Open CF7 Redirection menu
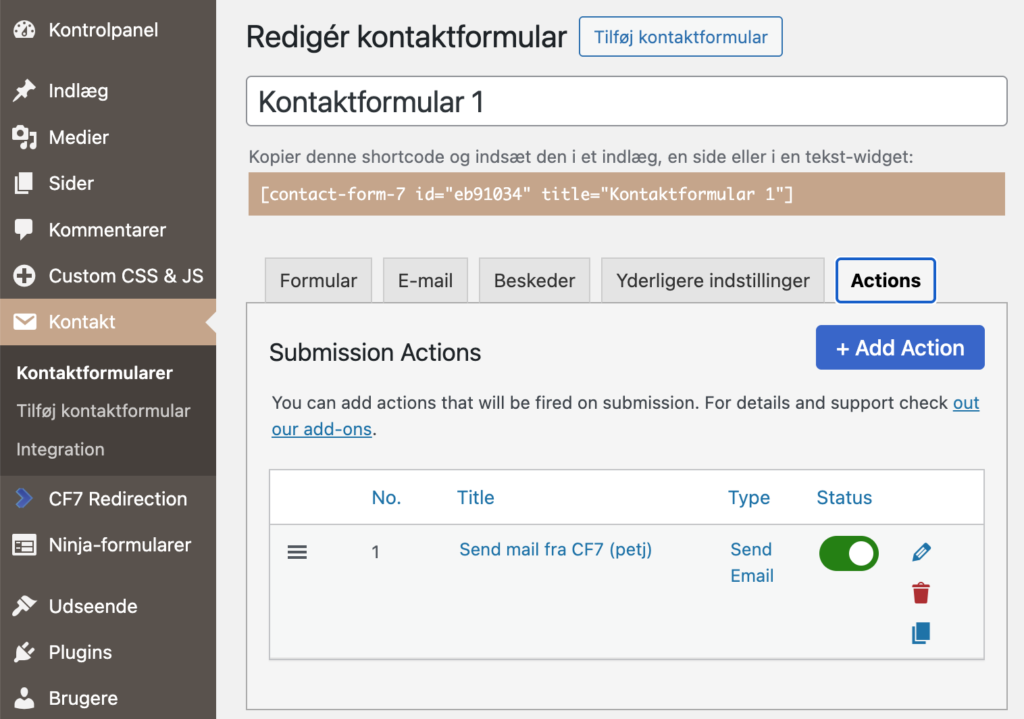Viewport: 1024px width, 719px height. pyautogui.click(x=117, y=498)
